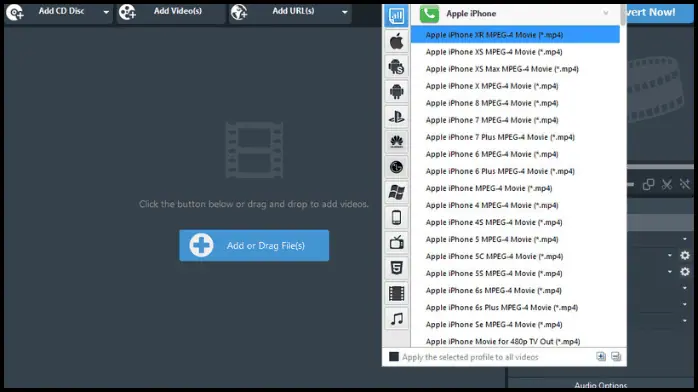Select the Windows devices category icon
Image resolution: width=698 pixels, height=392 pixels.
click(396, 192)
